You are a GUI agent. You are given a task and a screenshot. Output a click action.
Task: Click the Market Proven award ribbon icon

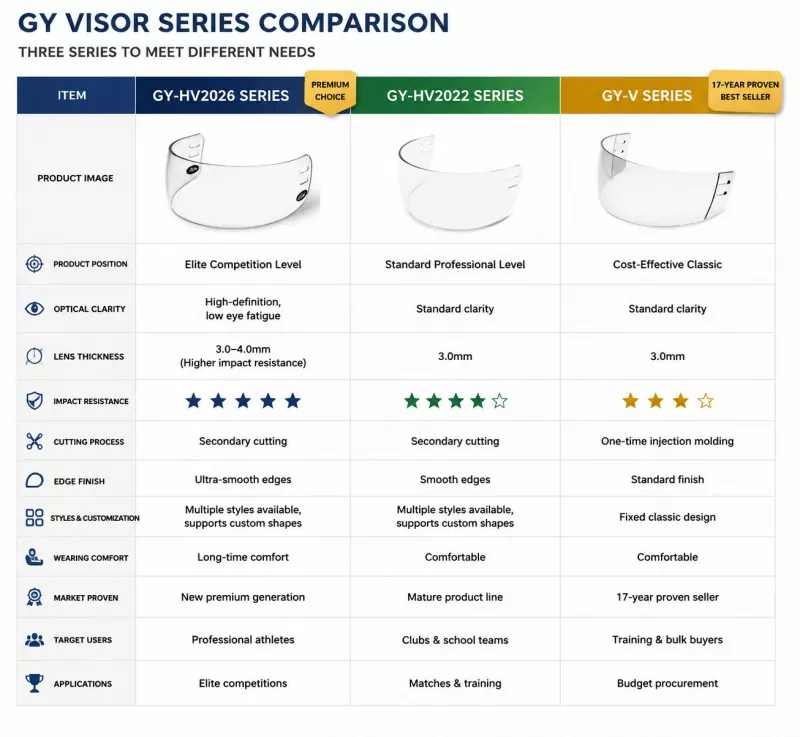[34, 597]
